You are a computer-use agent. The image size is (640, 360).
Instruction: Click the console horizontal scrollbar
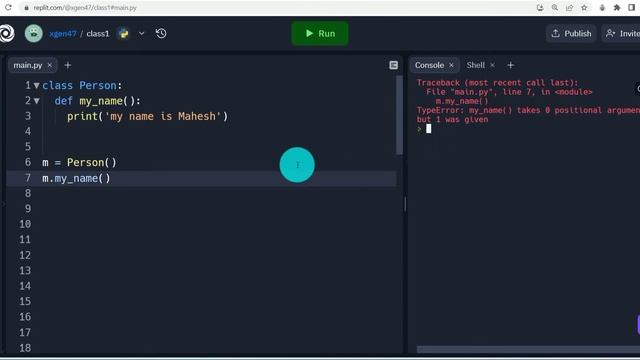point(528,349)
